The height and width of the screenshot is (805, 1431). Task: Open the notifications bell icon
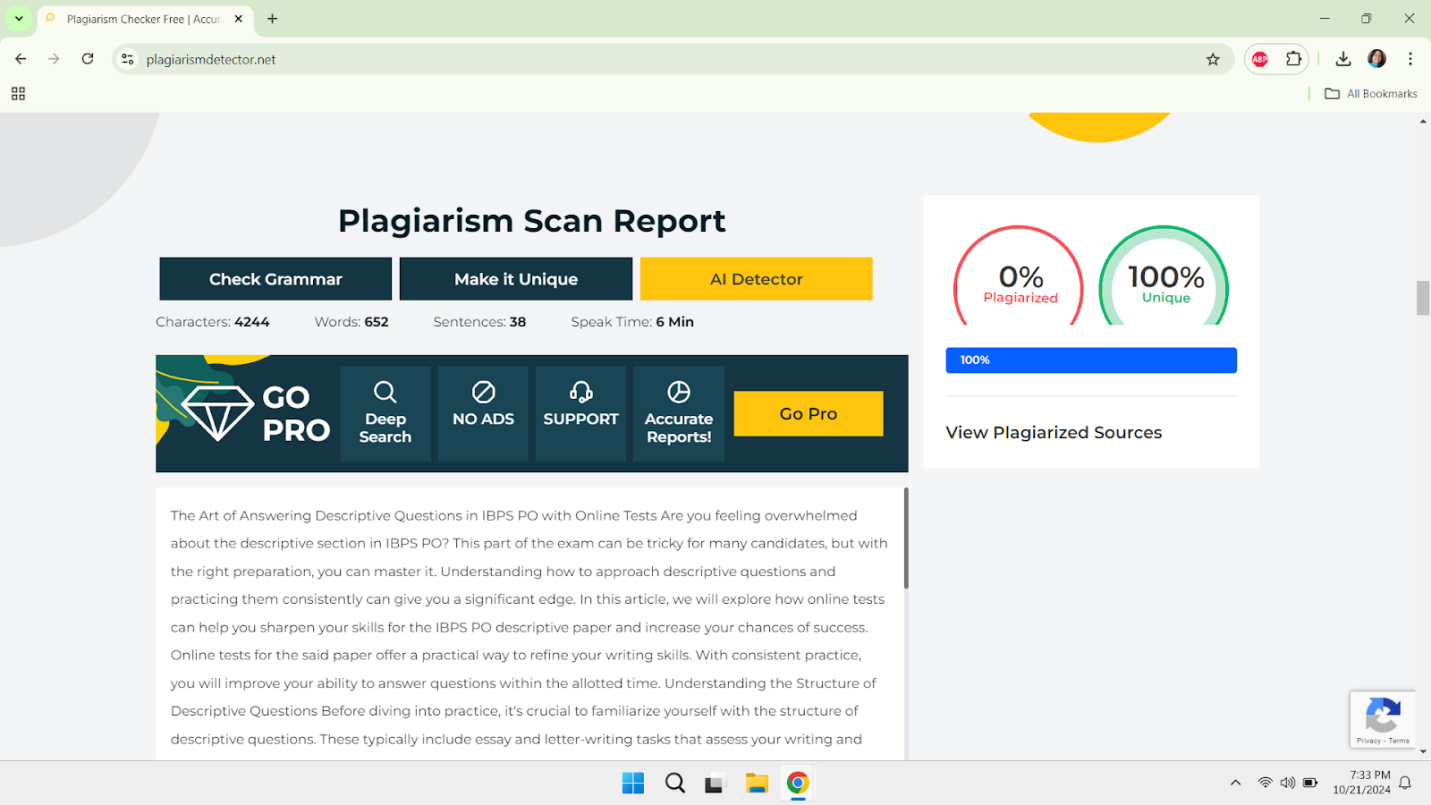[x=1405, y=783]
